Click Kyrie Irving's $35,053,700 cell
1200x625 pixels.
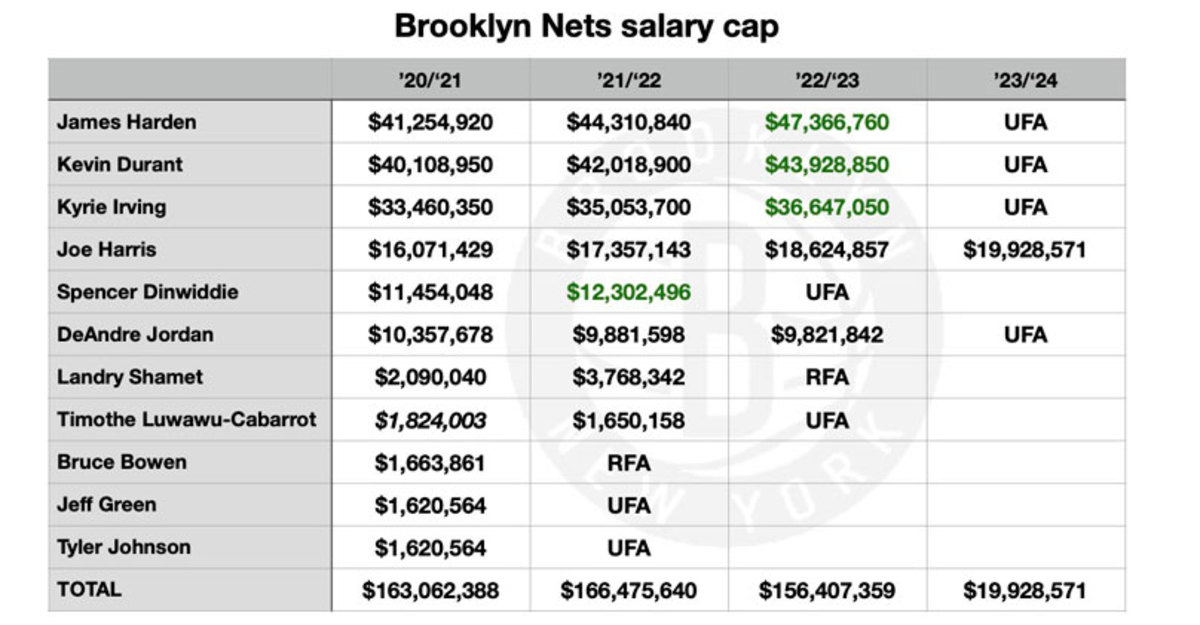[x=628, y=207]
